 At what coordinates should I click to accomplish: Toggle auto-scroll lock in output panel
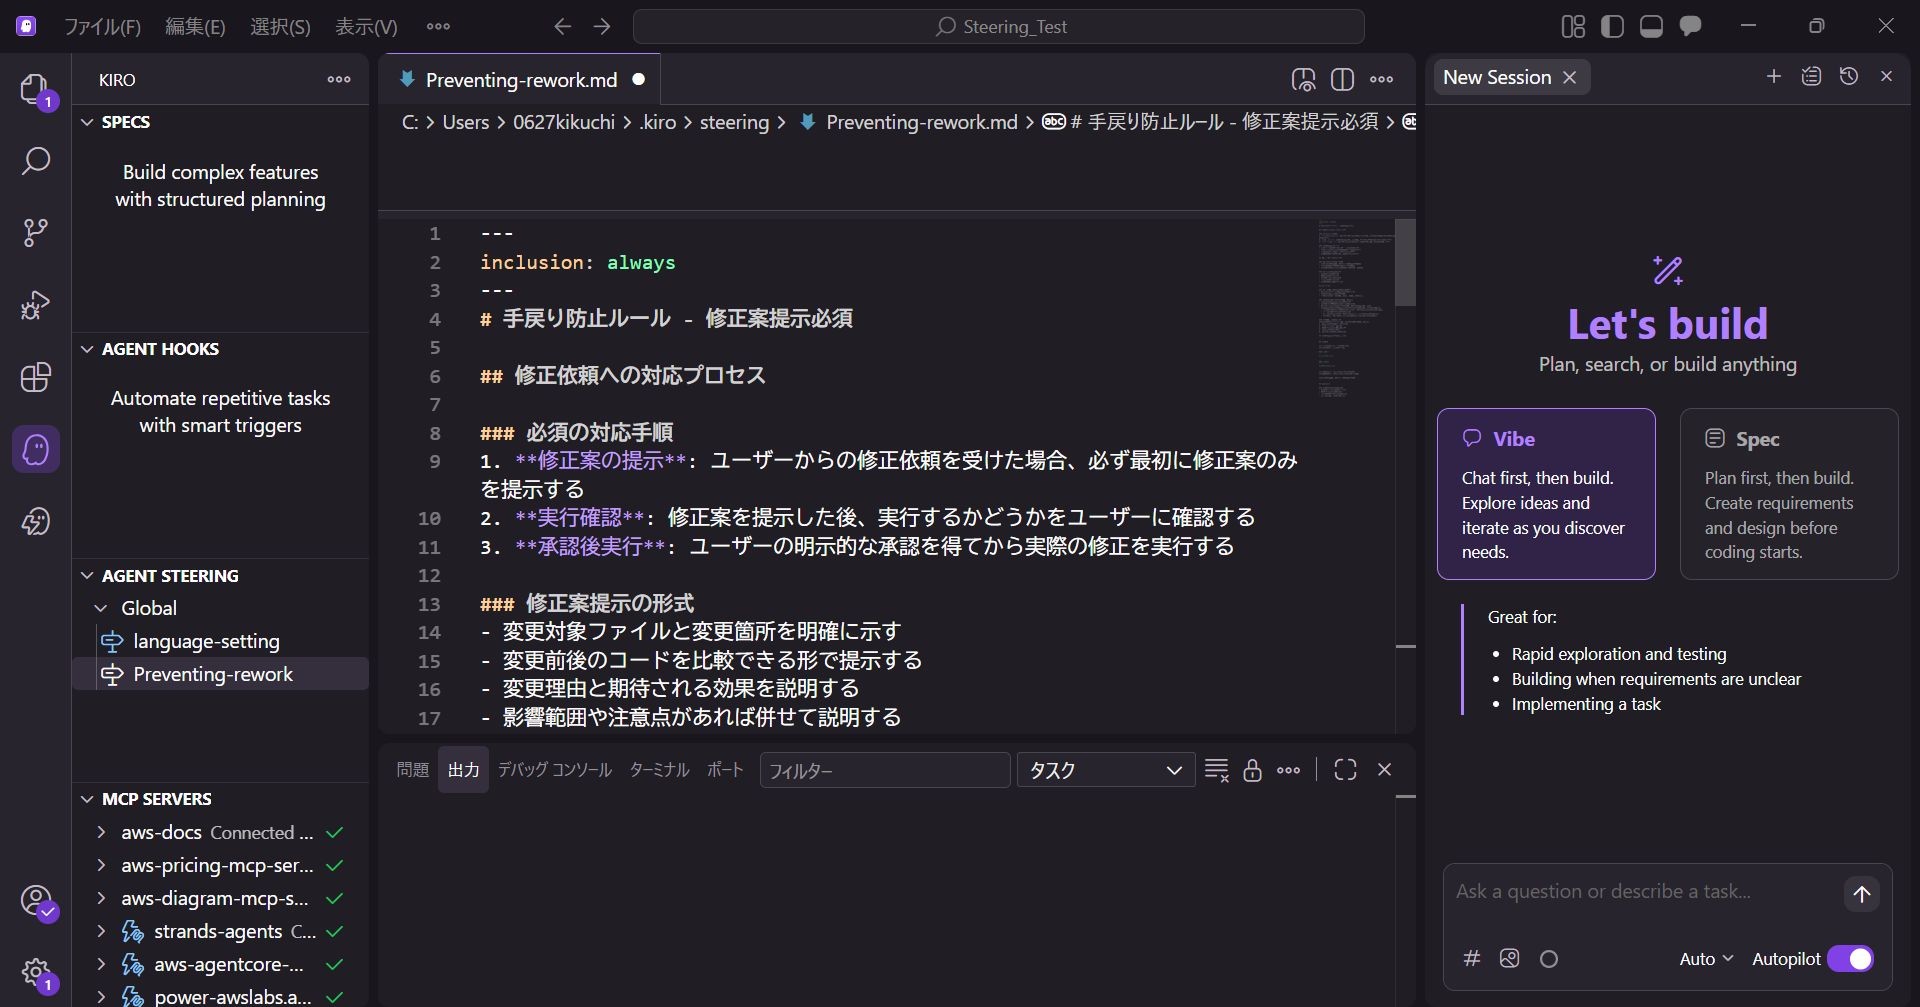click(x=1253, y=770)
